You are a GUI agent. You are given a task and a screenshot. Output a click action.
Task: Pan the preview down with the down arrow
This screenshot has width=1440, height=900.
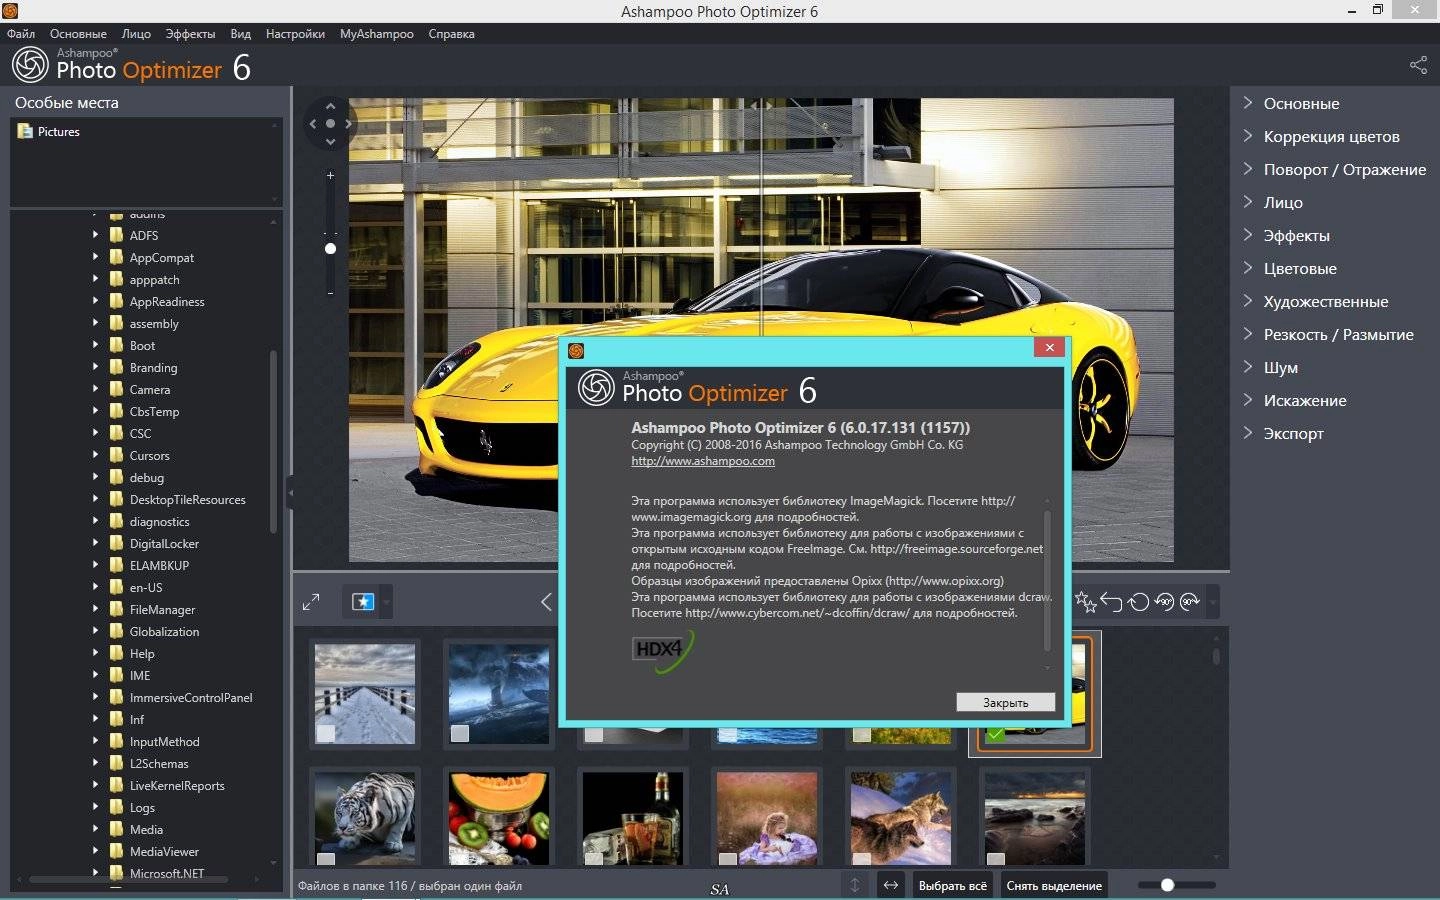(x=330, y=142)
